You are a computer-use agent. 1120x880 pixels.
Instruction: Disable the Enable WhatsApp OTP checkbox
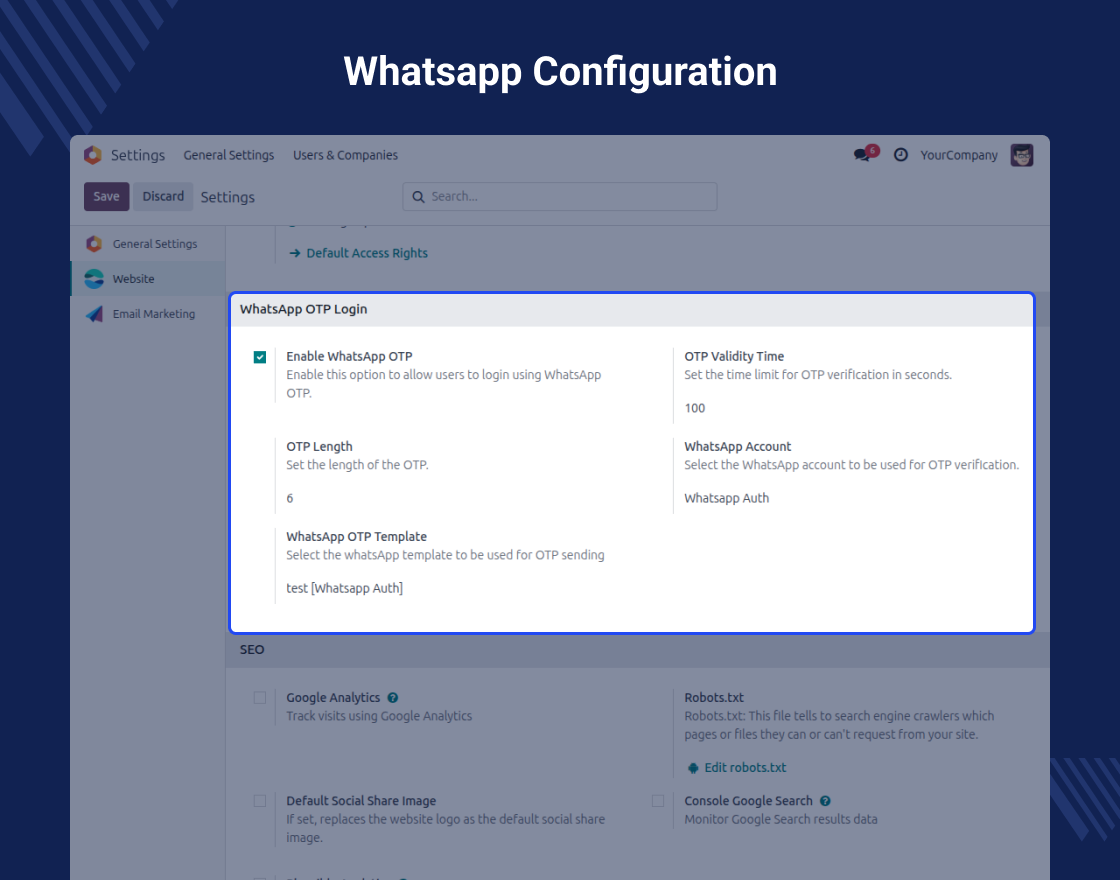click(x=260, y=357)
